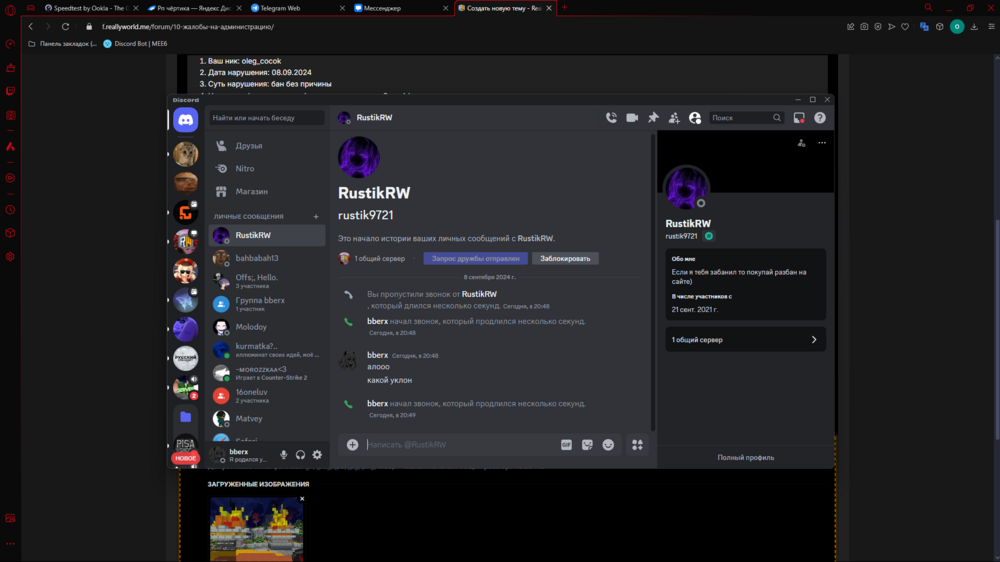Open Полный профиль link

(x=746, y=457)
